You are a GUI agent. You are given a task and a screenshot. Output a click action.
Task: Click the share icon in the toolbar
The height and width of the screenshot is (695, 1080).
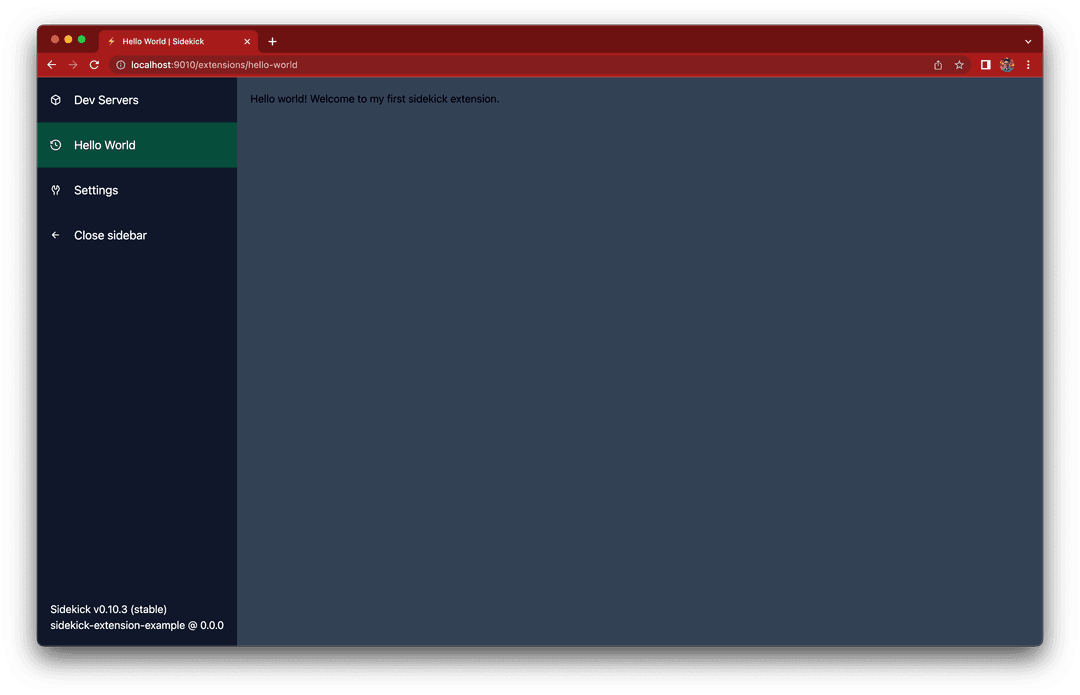[937, 64]
